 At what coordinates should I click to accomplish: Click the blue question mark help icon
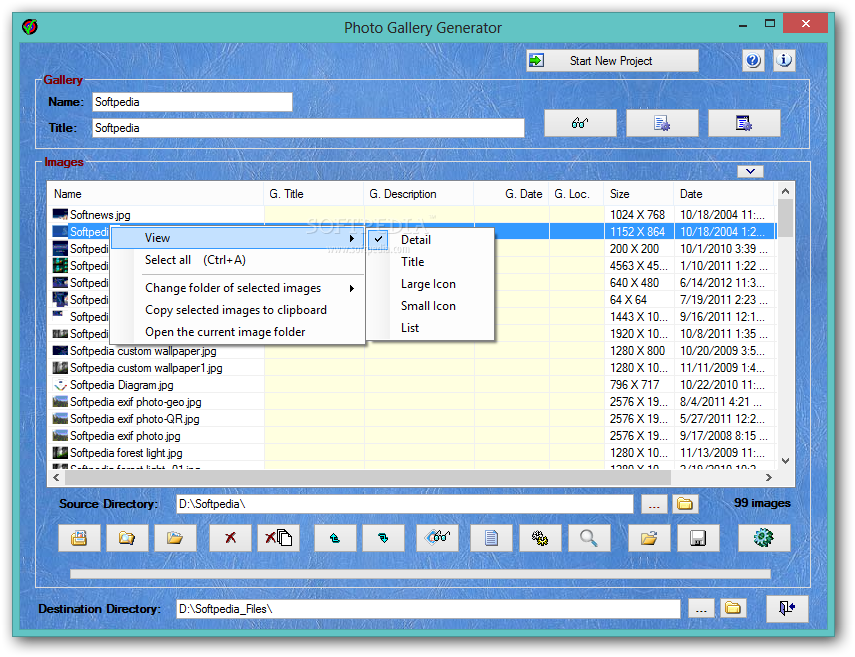coord(753,60)
